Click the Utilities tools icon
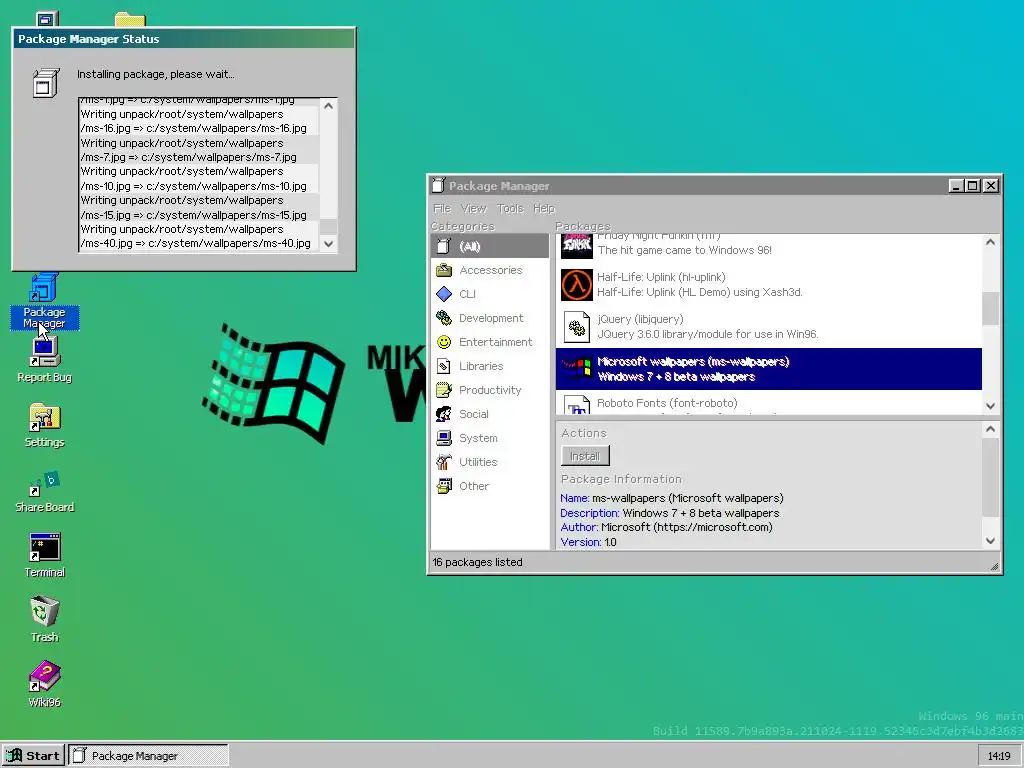The height and width of the screenshot is (768, 1024). tap(444, 462)
